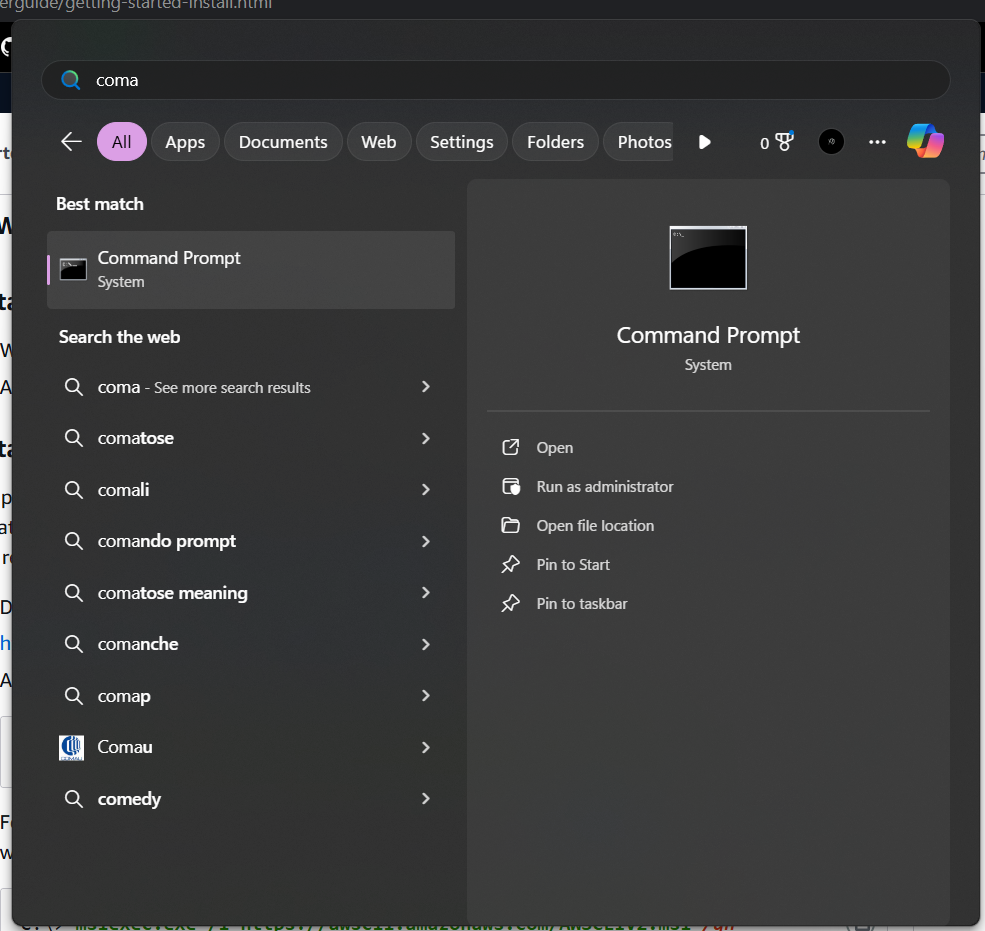Screen dimensions: 985x931
Task: Switch to the Apps filter tab
Action: (x=185, y=142)
